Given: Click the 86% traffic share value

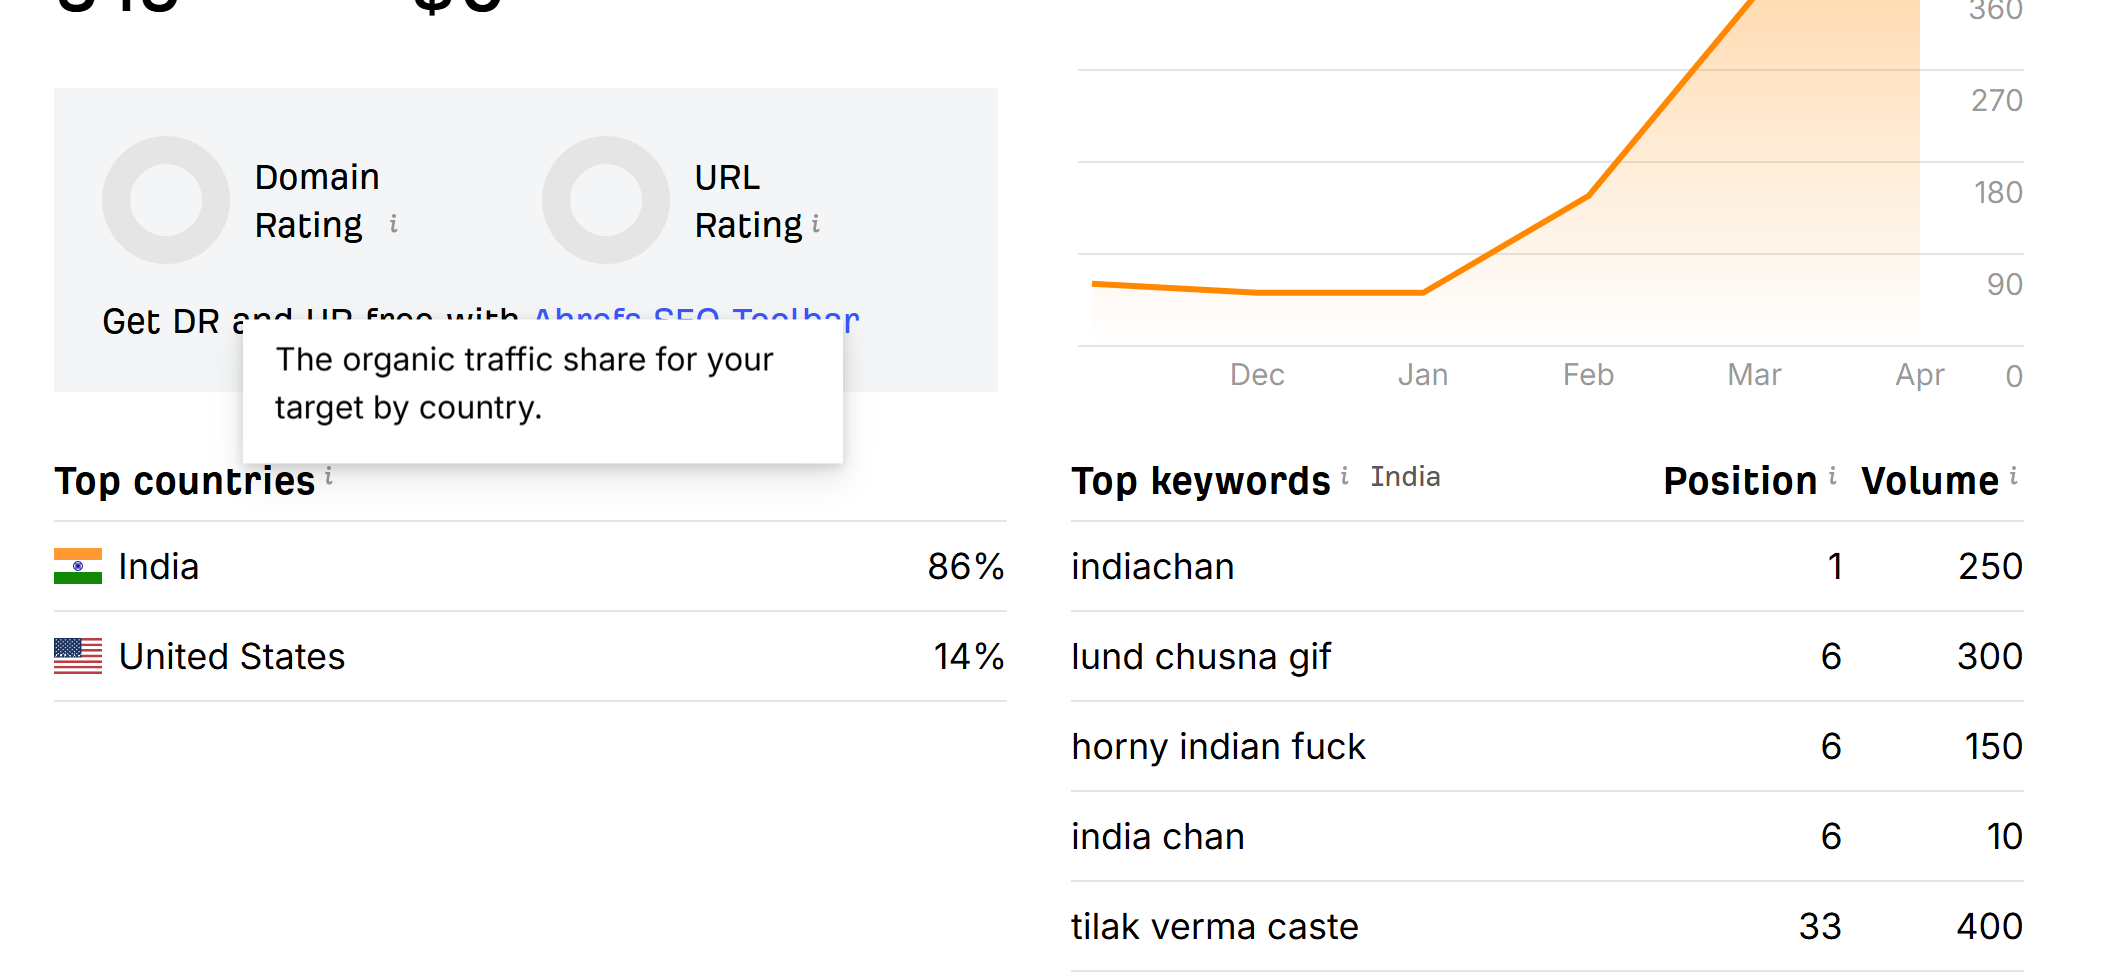Looking at the screenshot, I should click(965, 566).
